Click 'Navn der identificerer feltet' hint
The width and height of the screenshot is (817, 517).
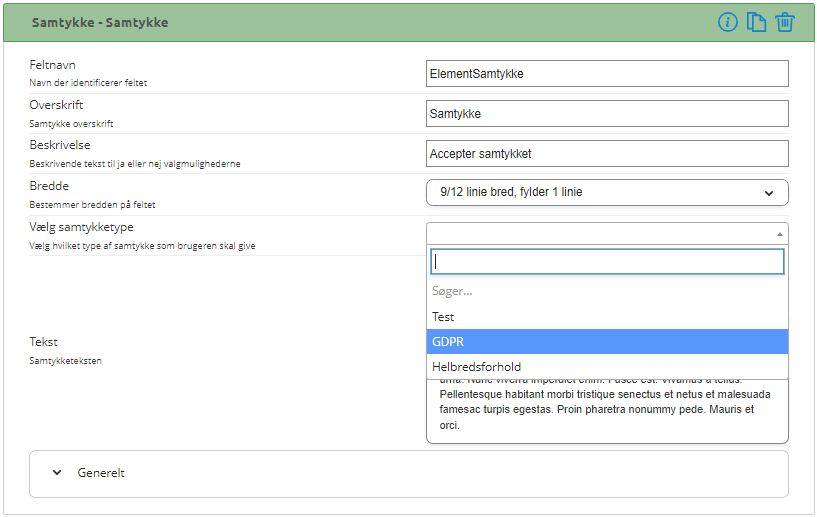88,83
